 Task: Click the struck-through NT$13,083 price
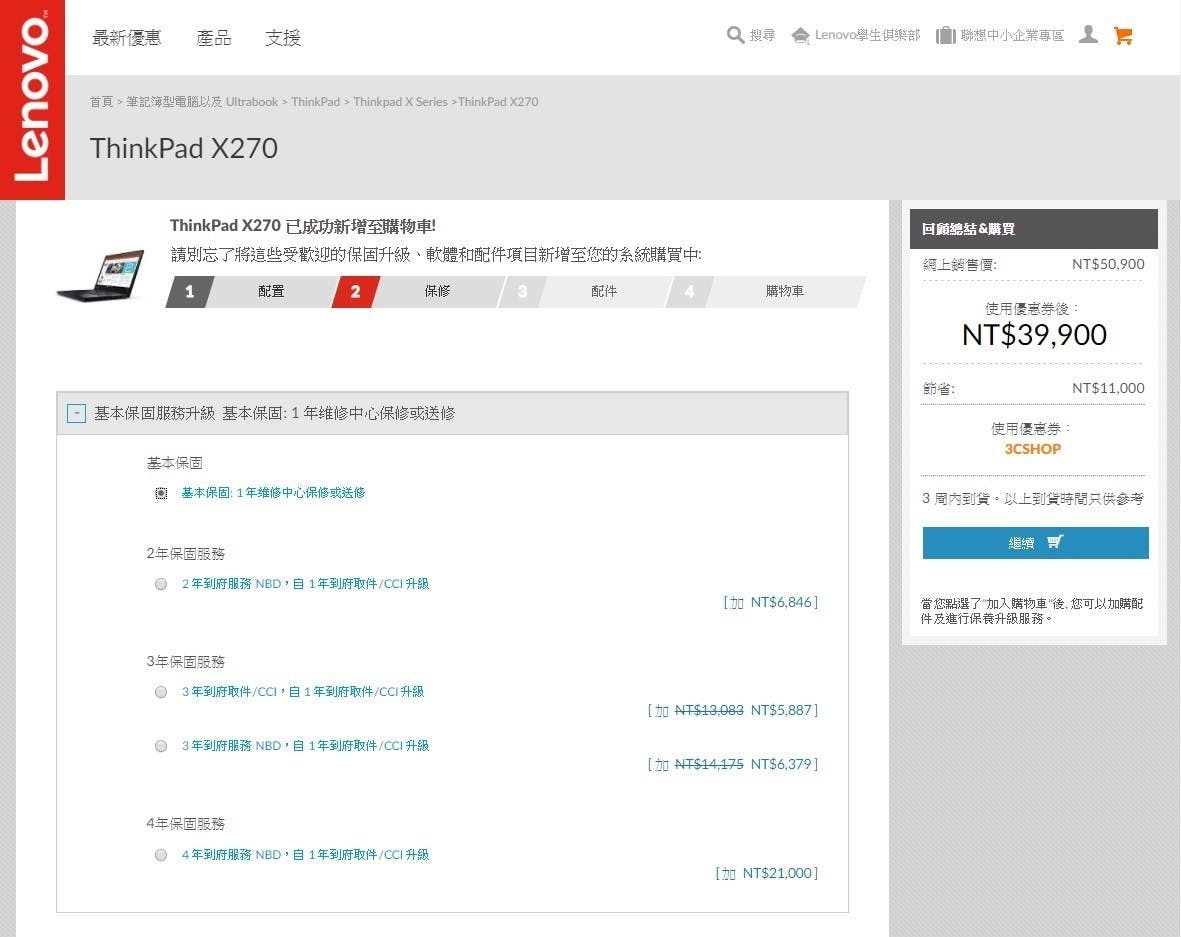[x=709, y=710]
